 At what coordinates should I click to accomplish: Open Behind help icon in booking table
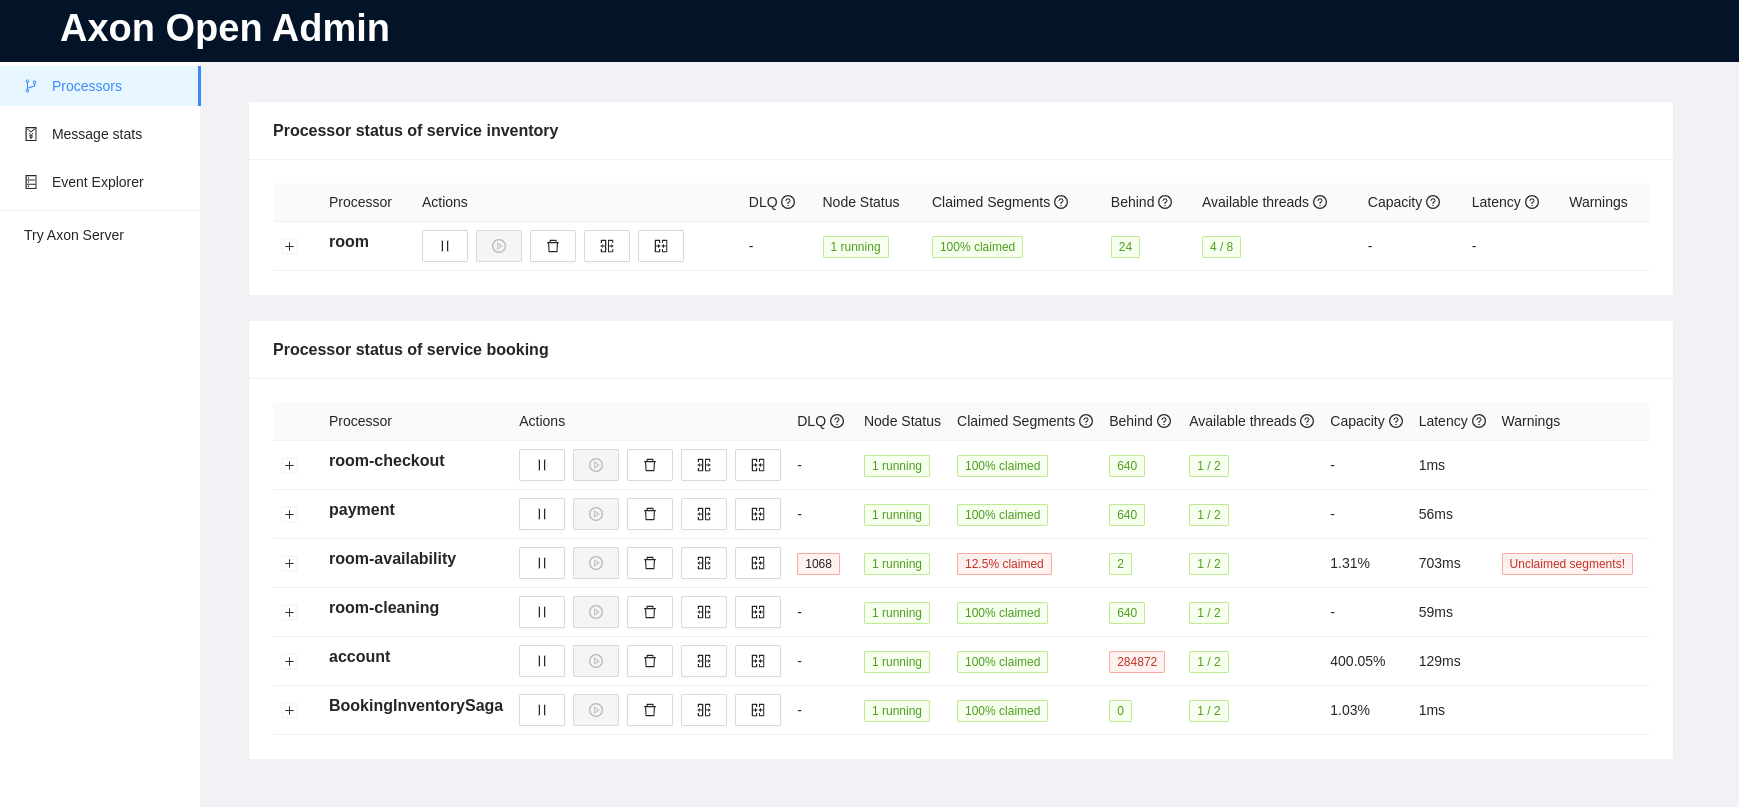[x=1164, y=421]
